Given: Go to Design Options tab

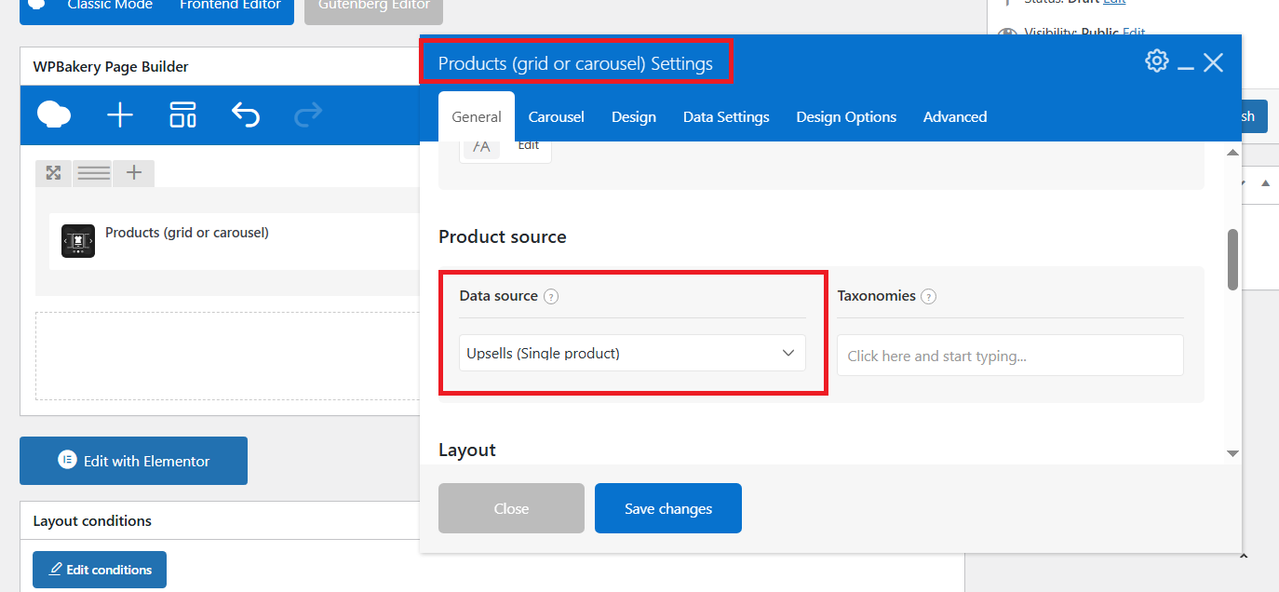Looking at the screenshot, I should (x=846, y=117).
